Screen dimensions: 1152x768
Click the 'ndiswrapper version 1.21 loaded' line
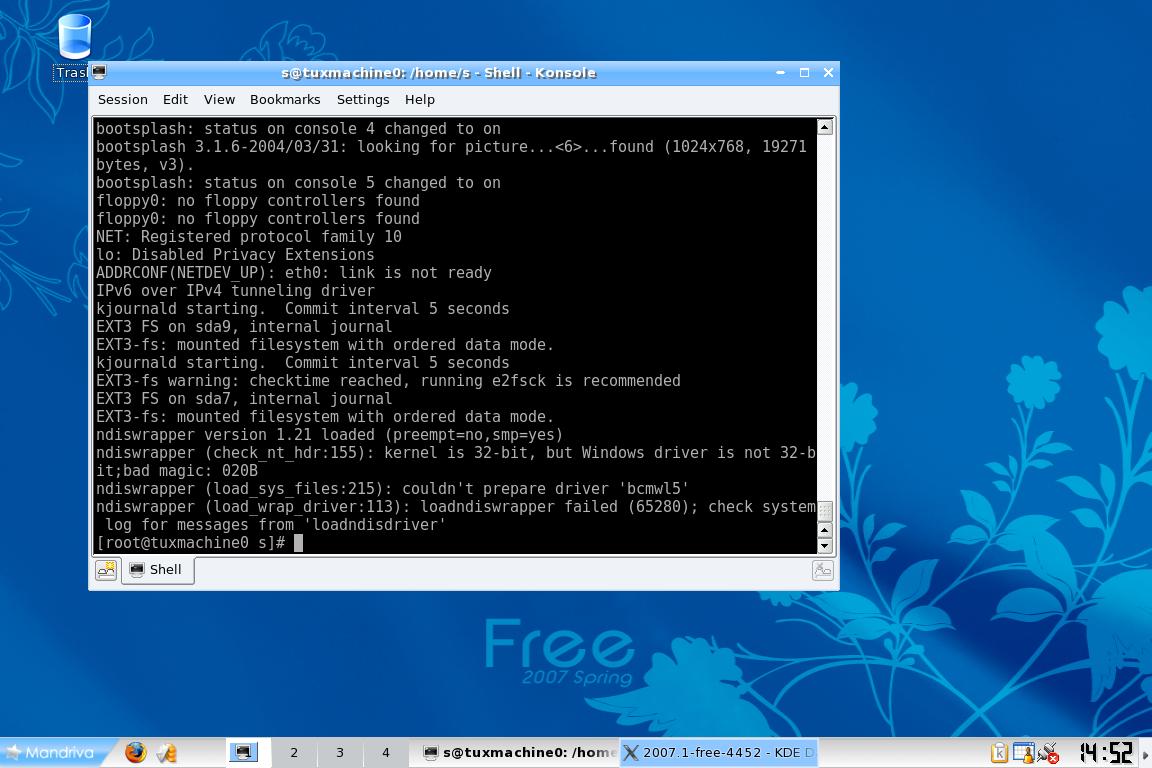pos(329,434)
